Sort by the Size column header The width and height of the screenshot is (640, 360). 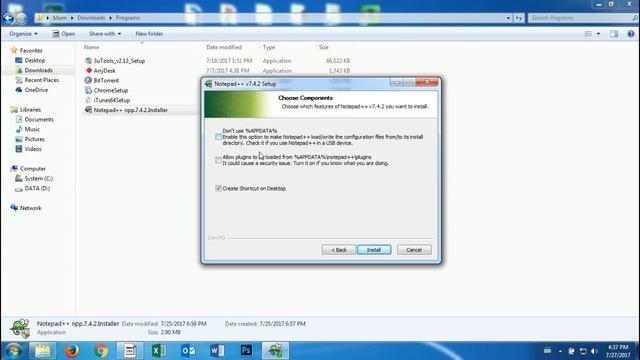[324, 47]
